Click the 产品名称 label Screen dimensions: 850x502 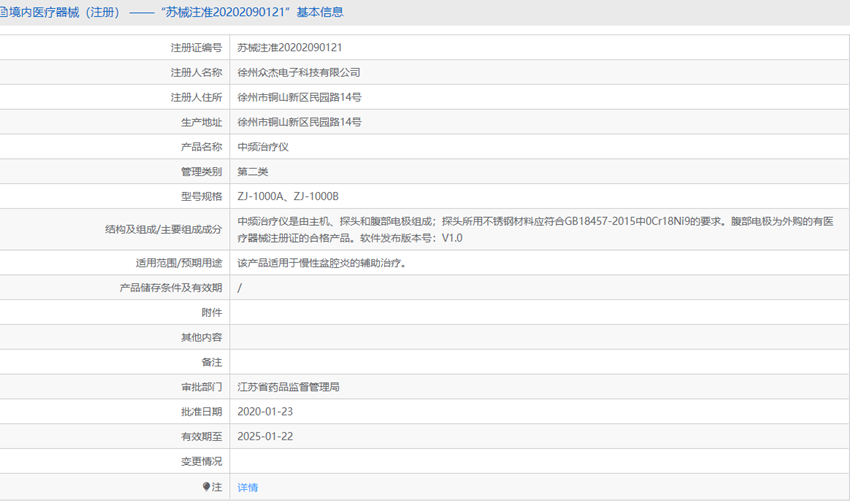pyautogui.click(x=202, y=147)
